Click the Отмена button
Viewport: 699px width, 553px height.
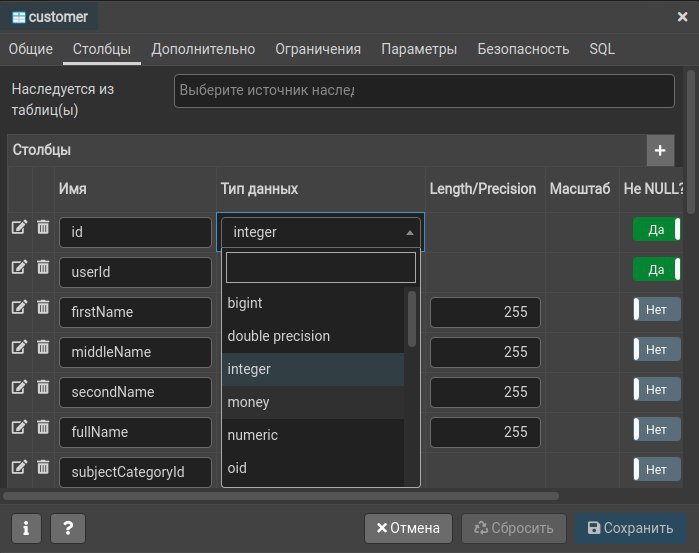[408, 528]
